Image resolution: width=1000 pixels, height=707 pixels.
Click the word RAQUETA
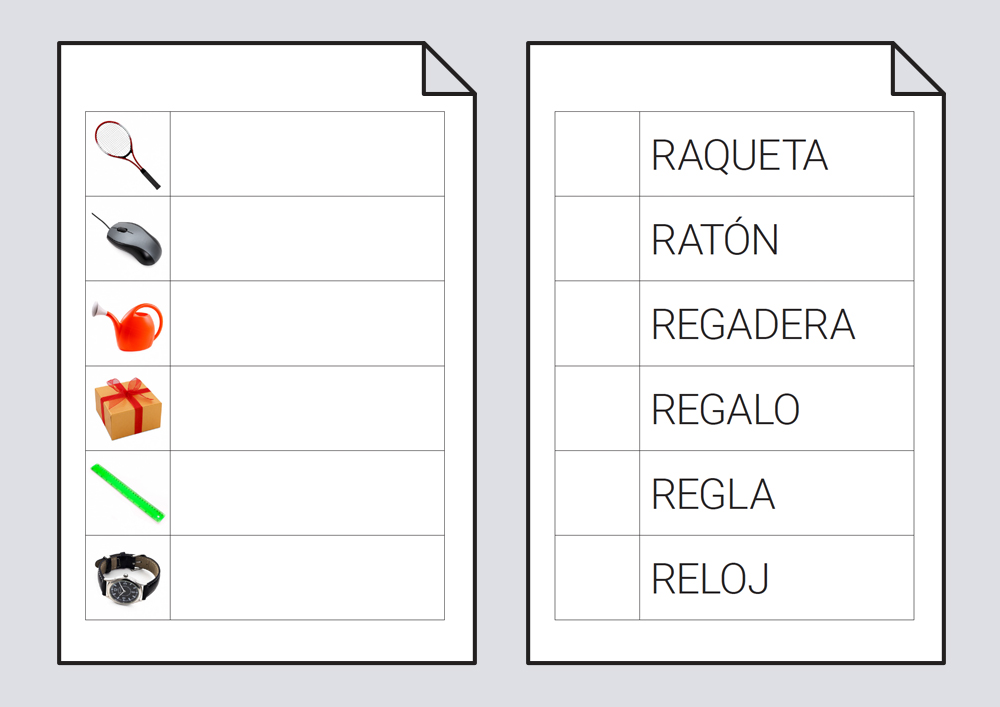click(739, 155)
